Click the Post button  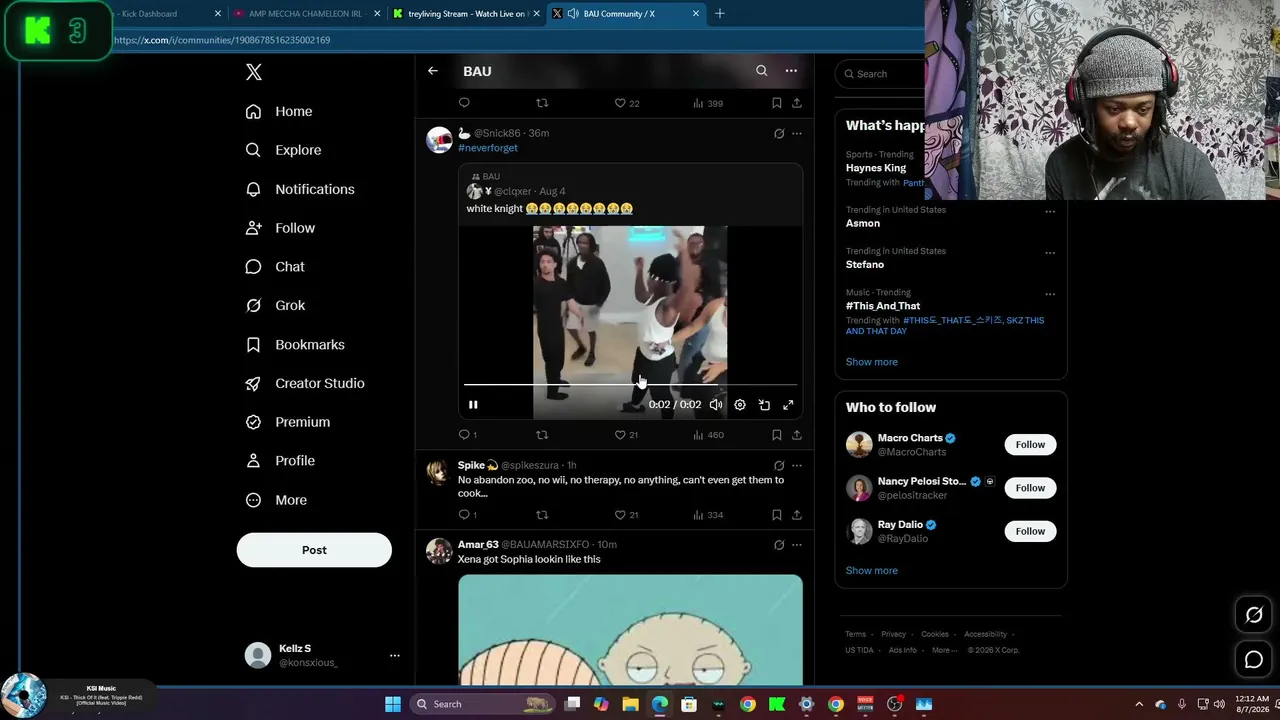point(314,550)
